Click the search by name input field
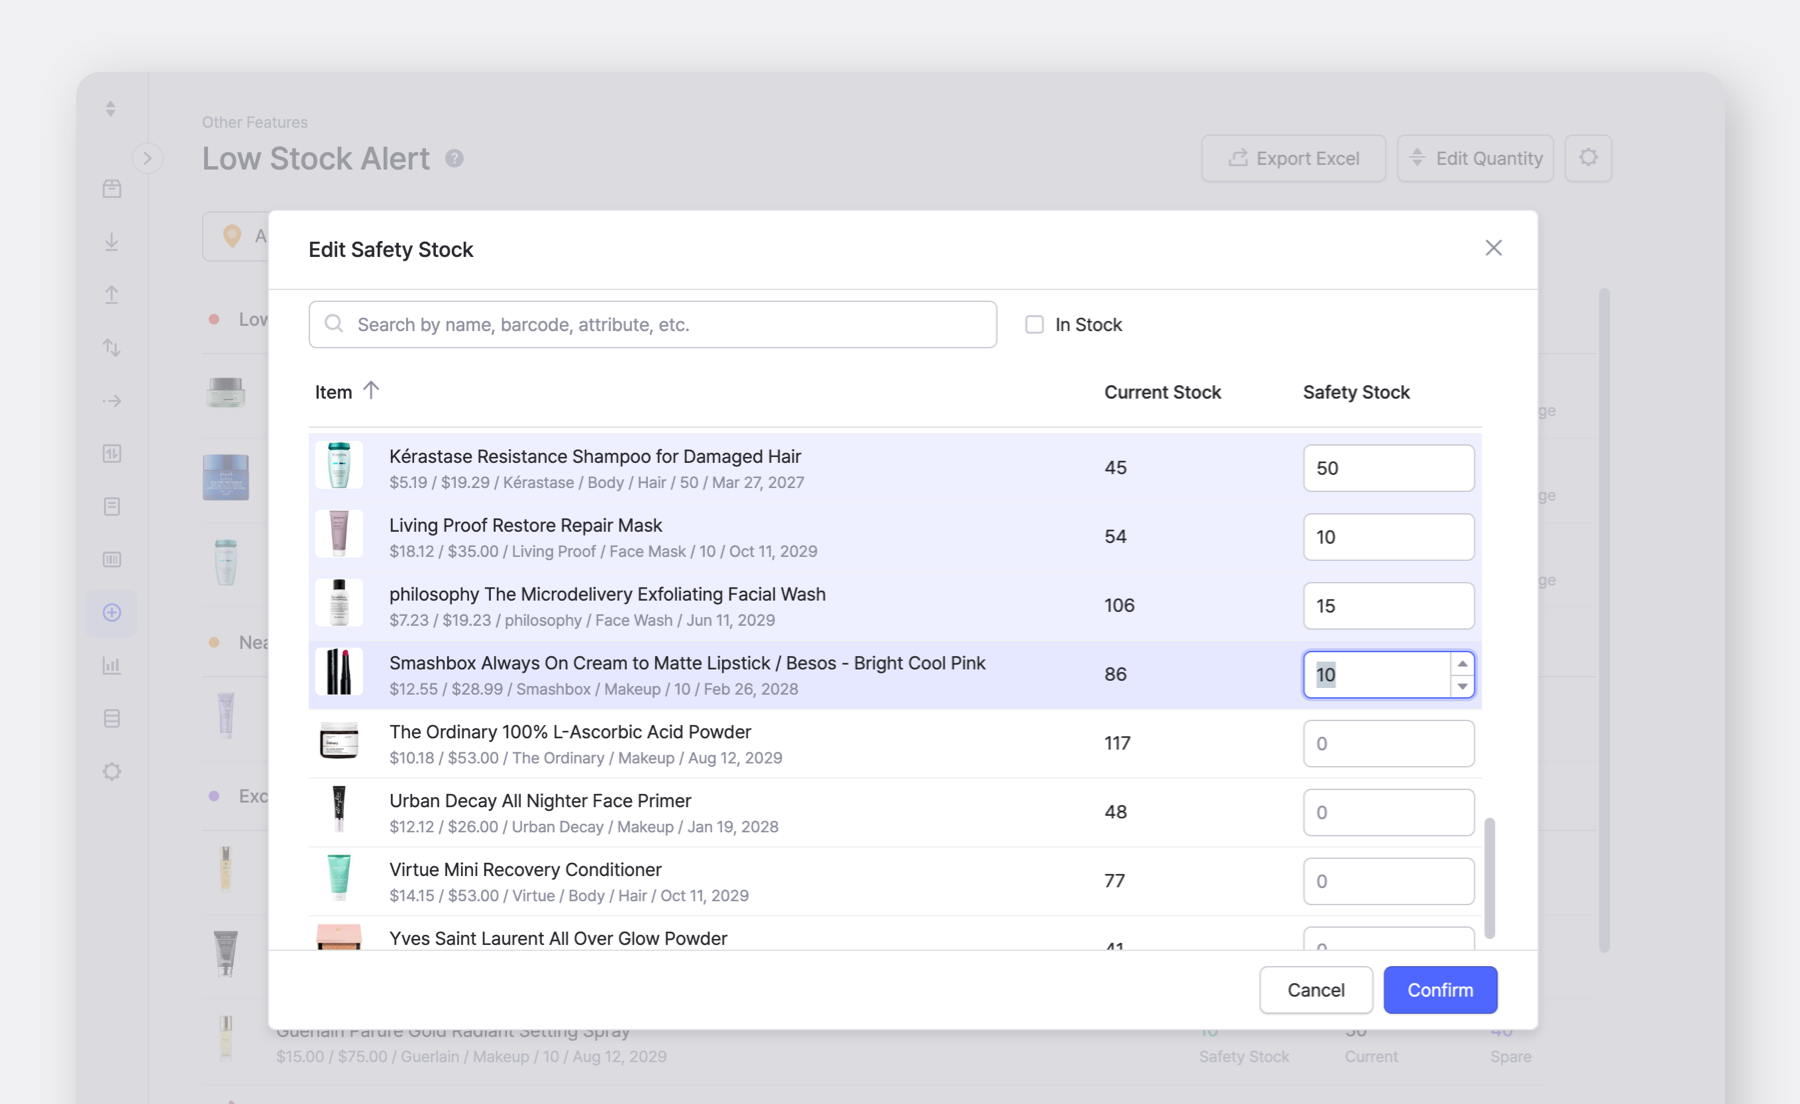1800x1104 pixels. (x=652, y=324)
